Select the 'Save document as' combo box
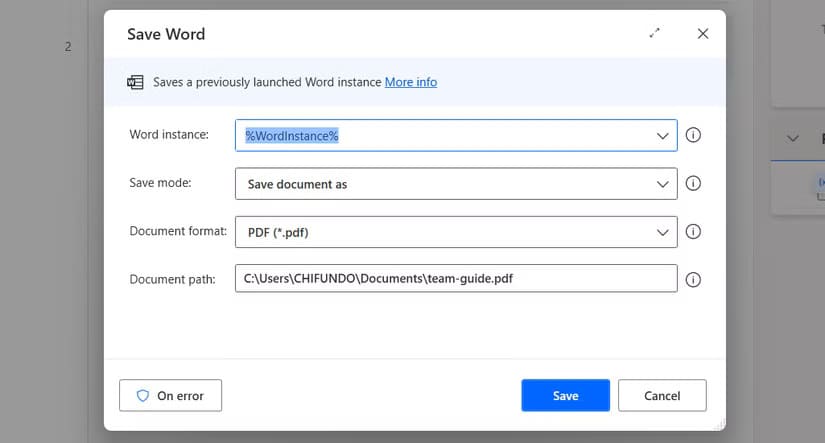The image size is (825, 443). (456, 184)
